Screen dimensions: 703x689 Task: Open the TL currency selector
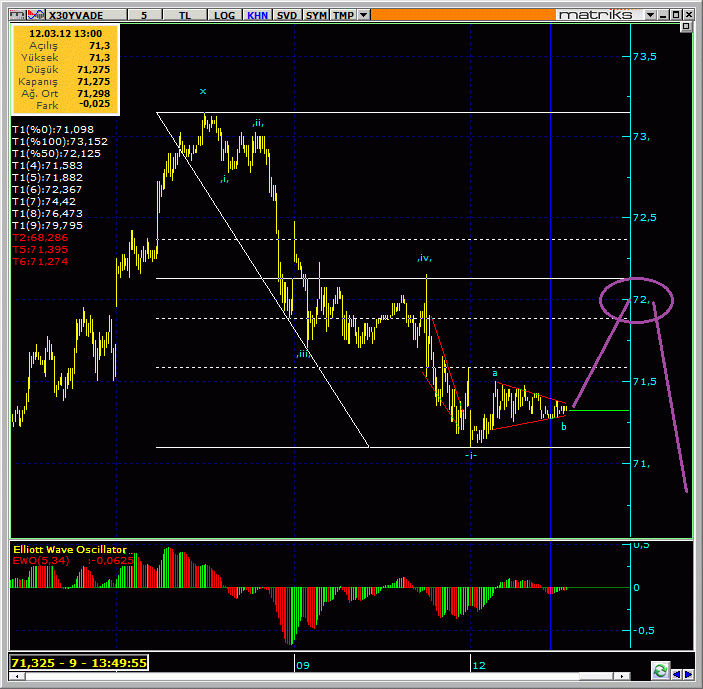[x=185, y=15]
